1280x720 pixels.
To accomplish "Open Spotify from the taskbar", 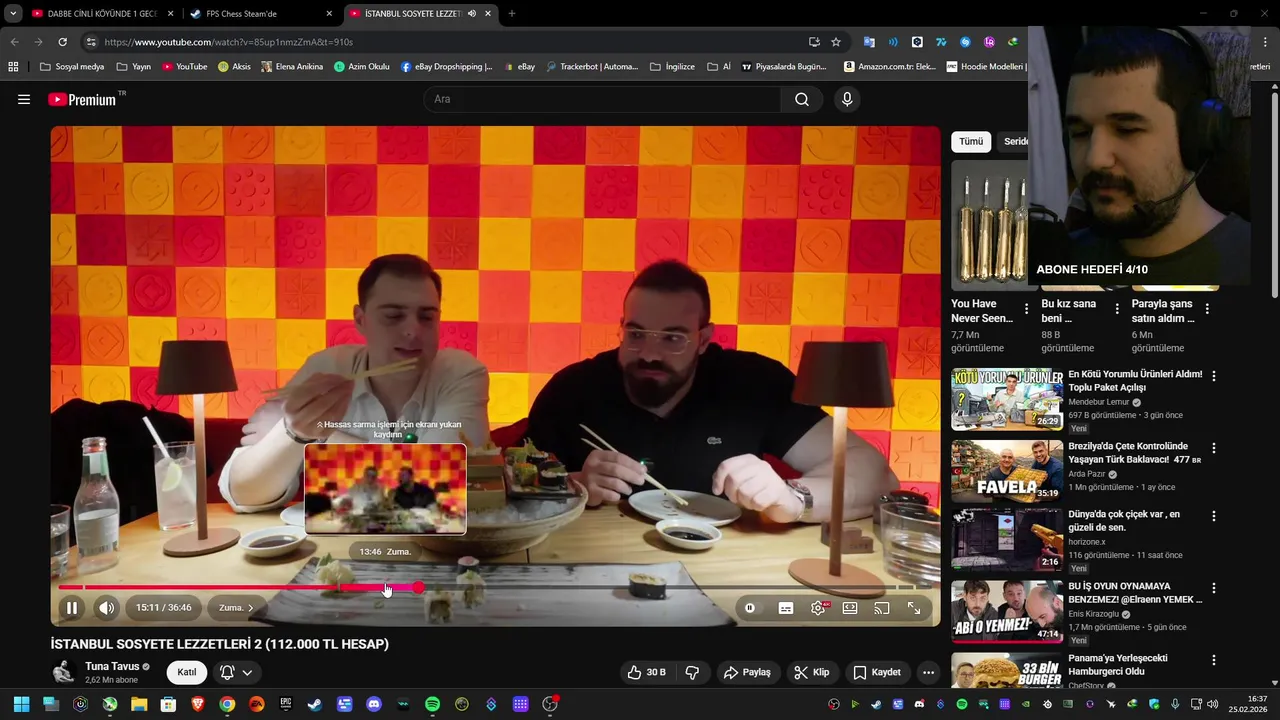I will click(x=432, y=704).
